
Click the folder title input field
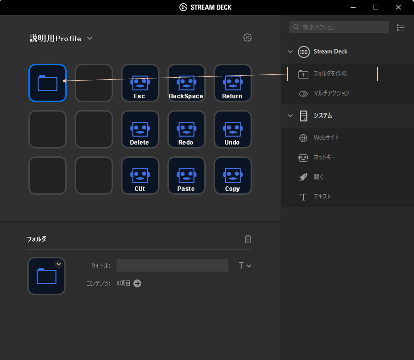coord(172,266)
